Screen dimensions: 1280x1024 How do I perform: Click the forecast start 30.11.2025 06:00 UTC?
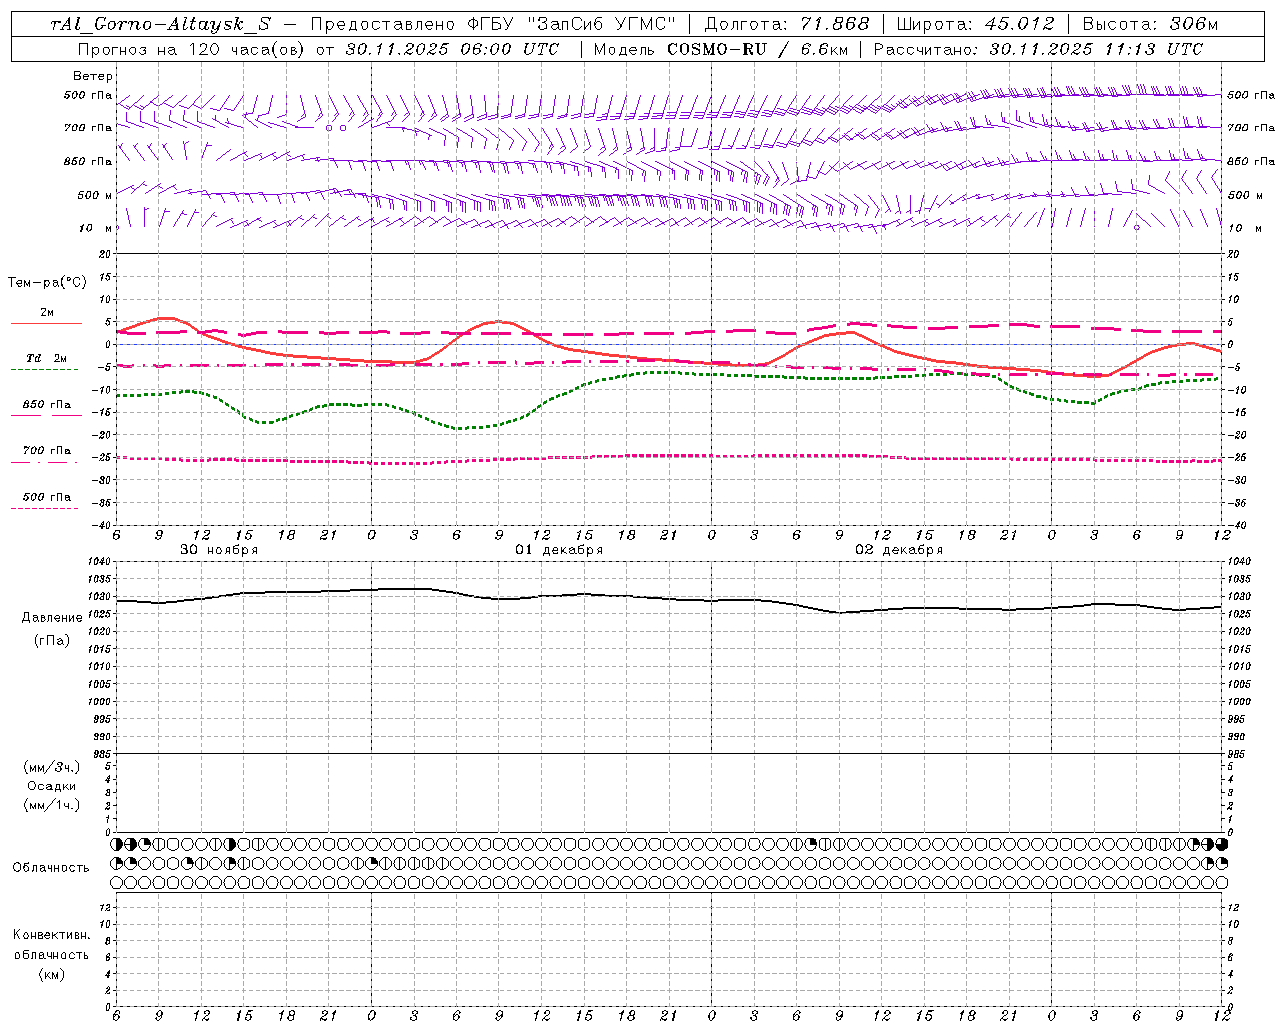click(x=452, y=49)
